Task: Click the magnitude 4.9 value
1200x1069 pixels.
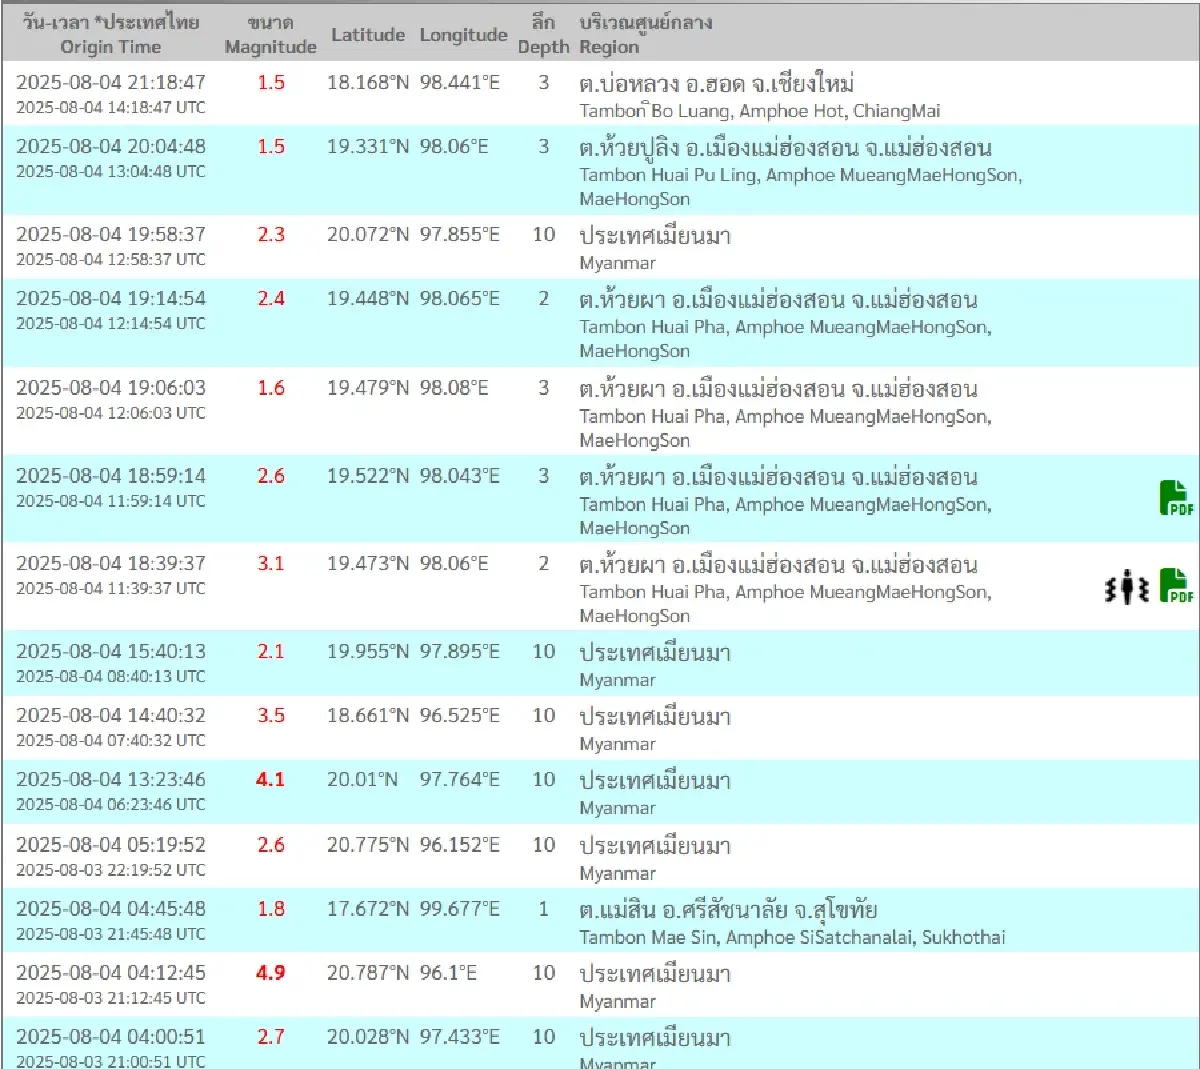Action: [270, 973]
